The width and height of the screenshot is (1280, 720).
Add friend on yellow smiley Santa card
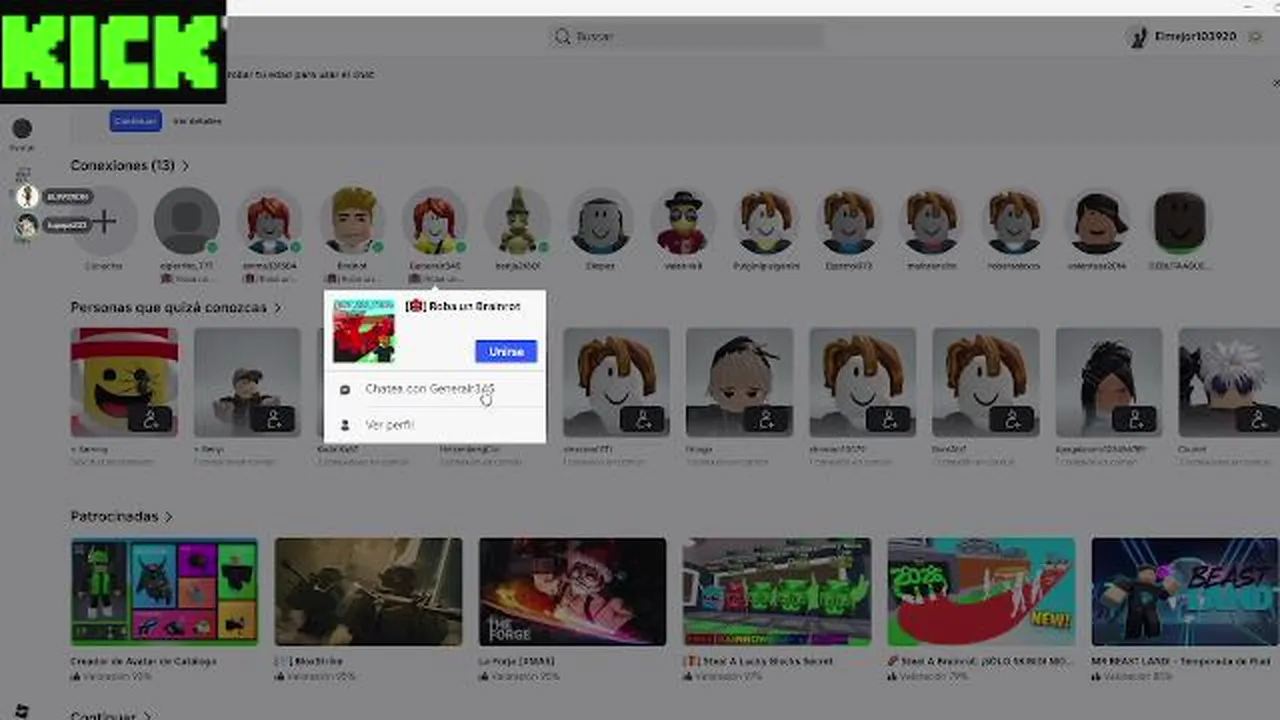(x=151, y=419)
